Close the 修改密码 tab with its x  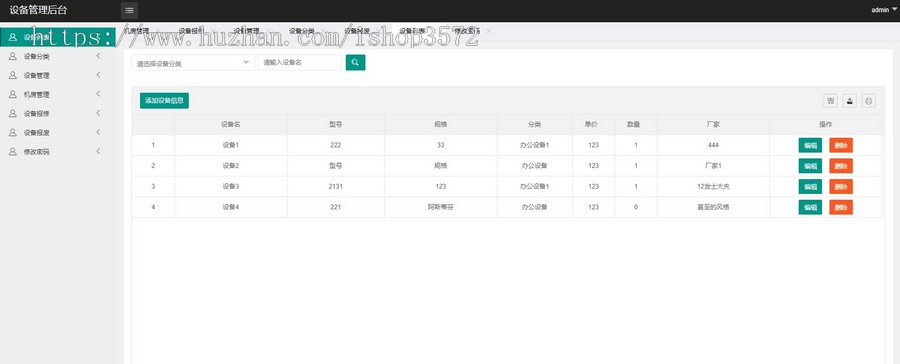[x=489, y=31]
